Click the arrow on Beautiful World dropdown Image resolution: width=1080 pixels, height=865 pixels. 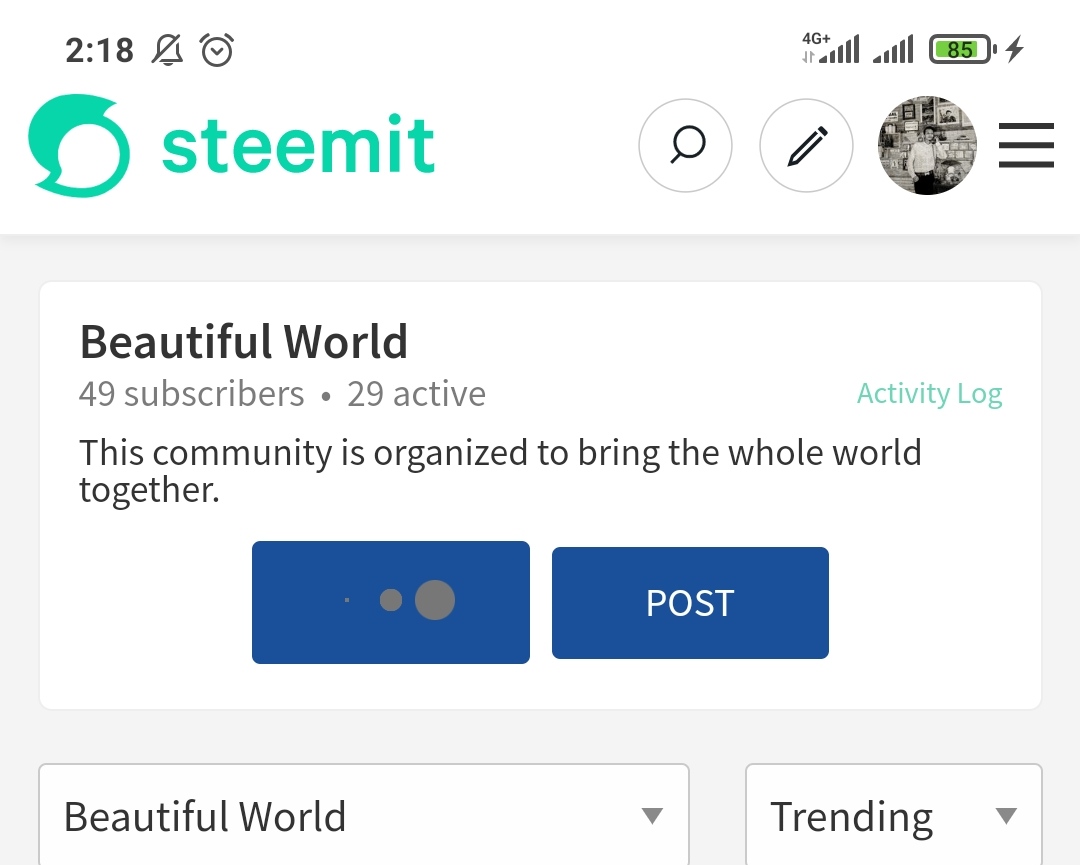652,816
